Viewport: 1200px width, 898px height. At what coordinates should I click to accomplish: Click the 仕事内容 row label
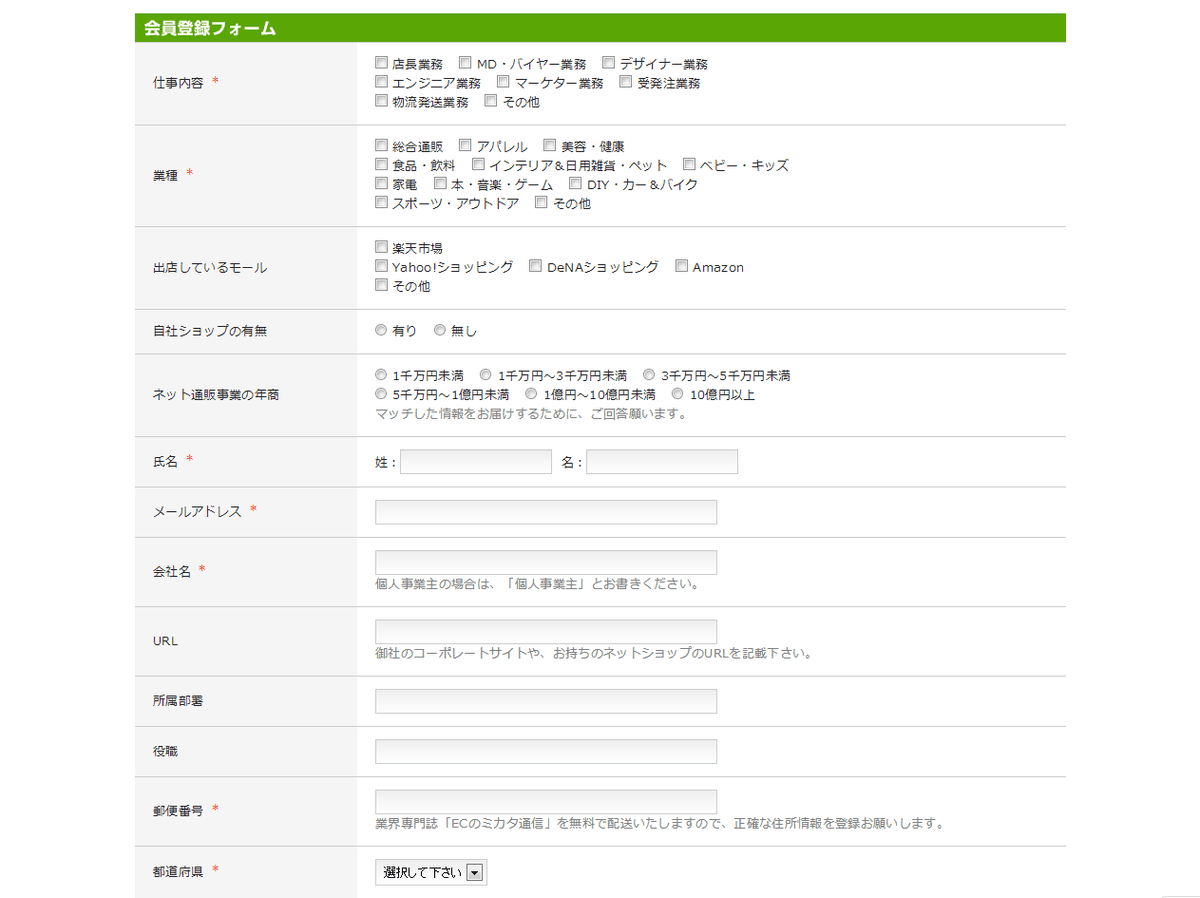[178, 83]
